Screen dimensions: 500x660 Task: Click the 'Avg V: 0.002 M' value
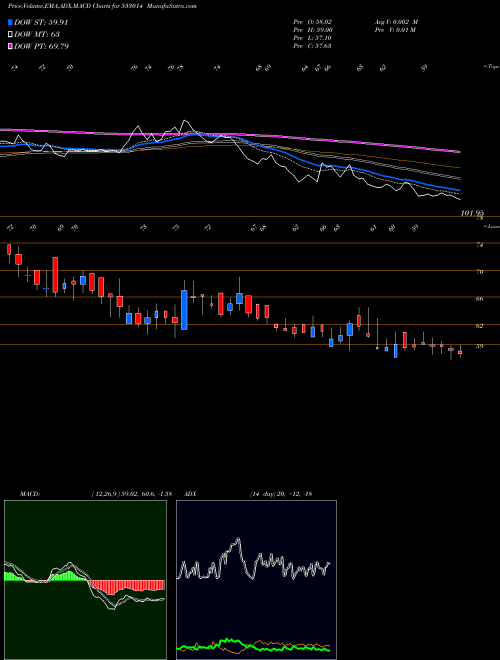396,21
